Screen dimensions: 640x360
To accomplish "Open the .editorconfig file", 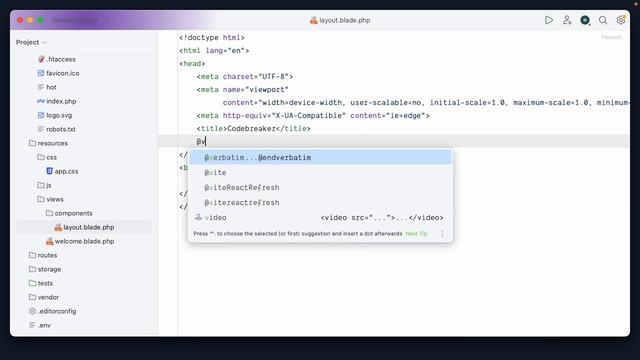I will [x=53, y=311].
